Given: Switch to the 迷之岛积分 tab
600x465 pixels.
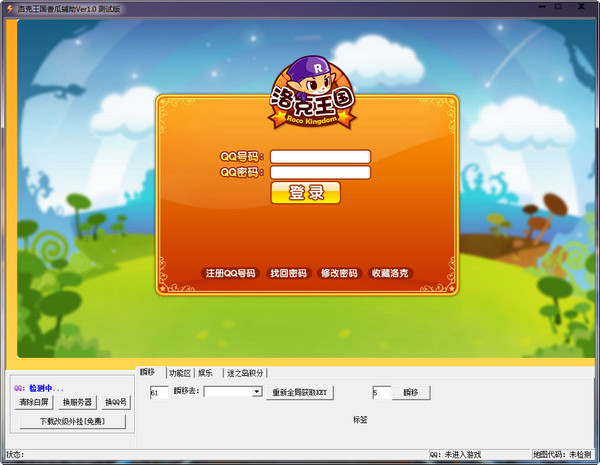Looking at the screenshot, I should pos(245,373).
